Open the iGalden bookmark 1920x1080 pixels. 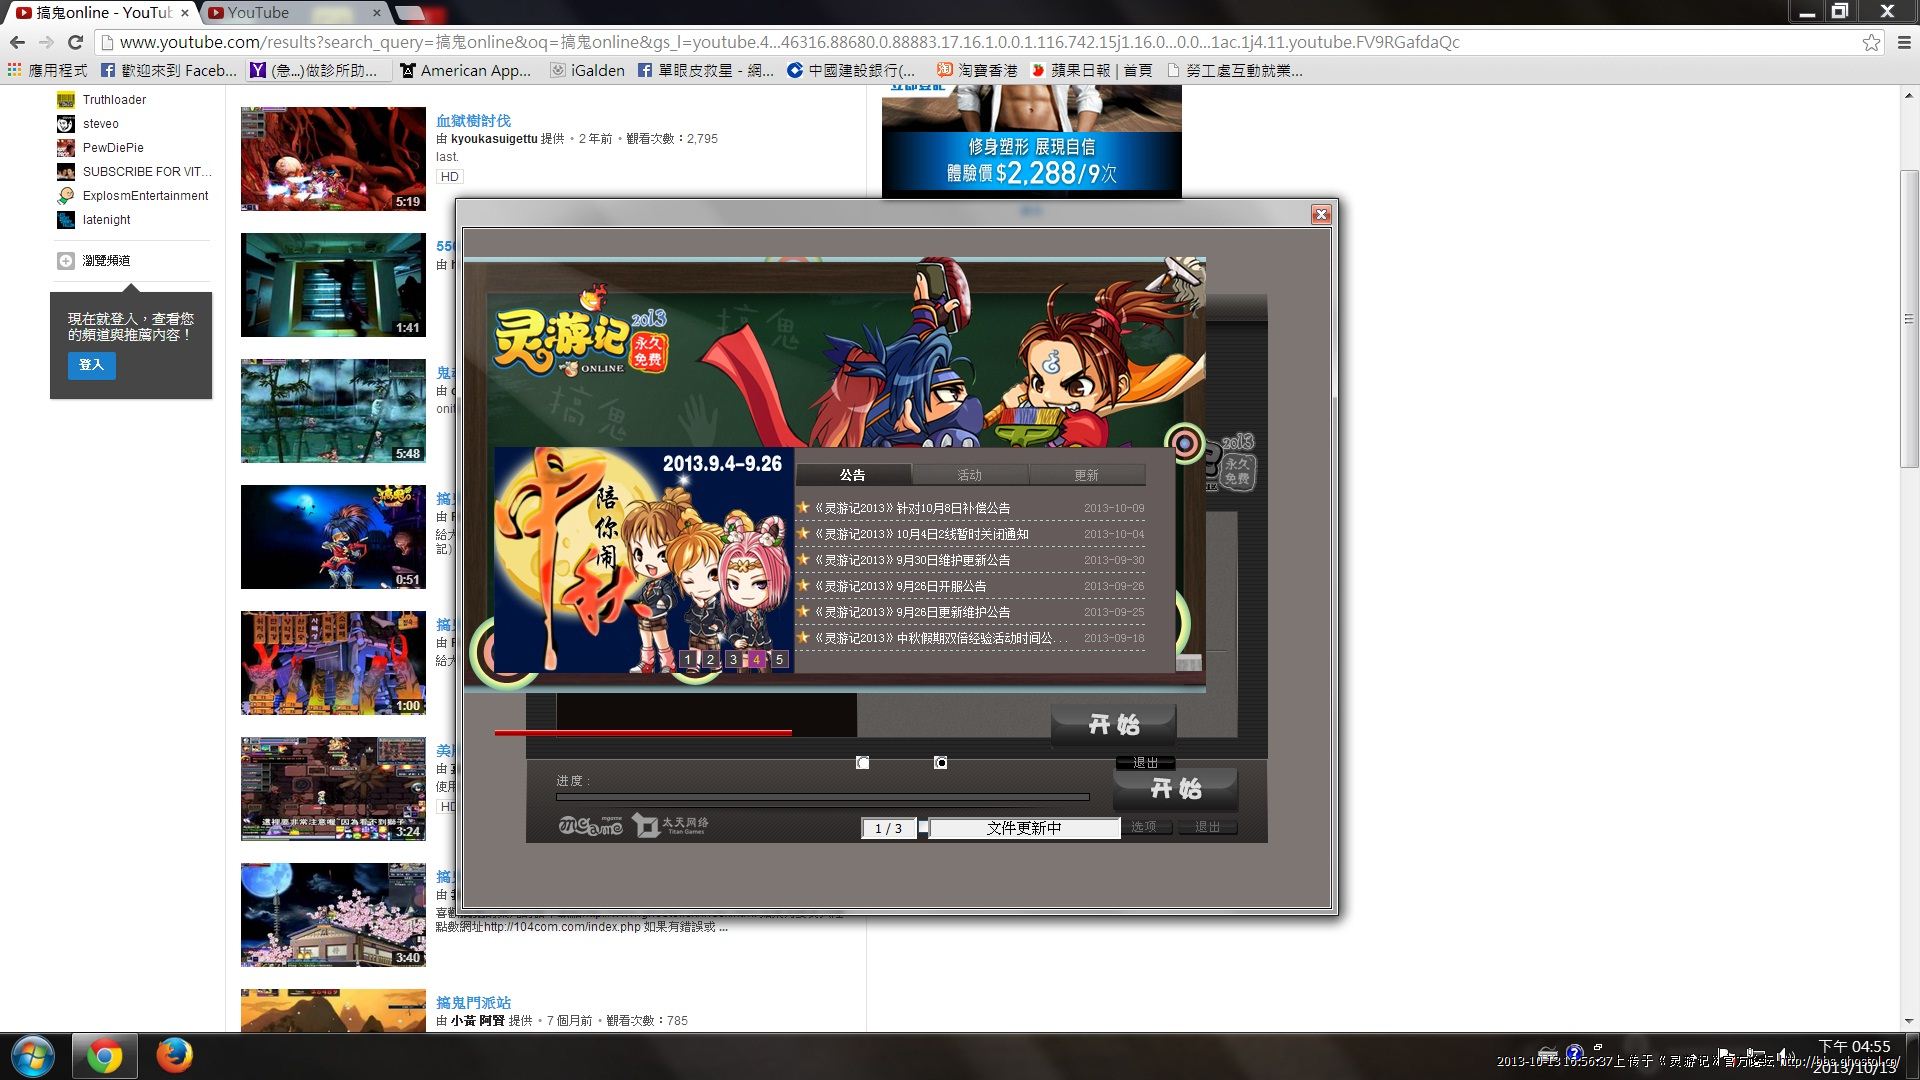(x=588, y=70)
